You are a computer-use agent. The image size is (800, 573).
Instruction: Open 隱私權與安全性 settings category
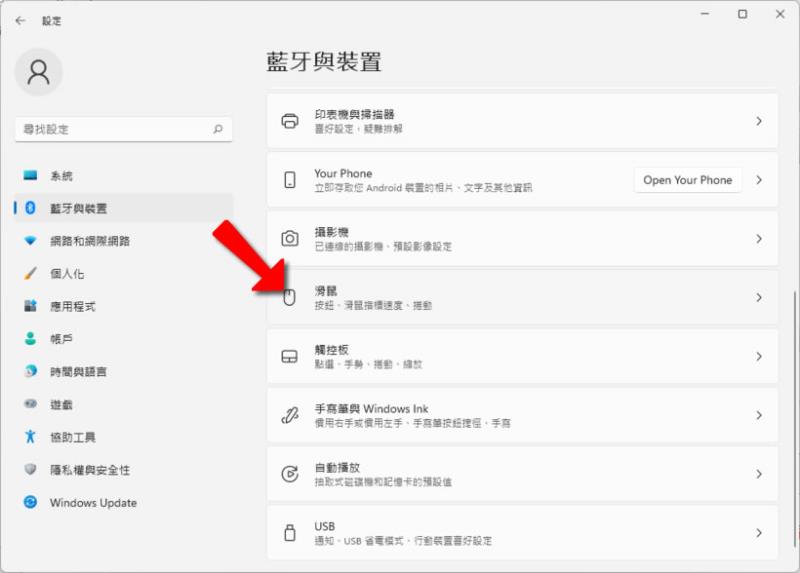pos(123,469)
